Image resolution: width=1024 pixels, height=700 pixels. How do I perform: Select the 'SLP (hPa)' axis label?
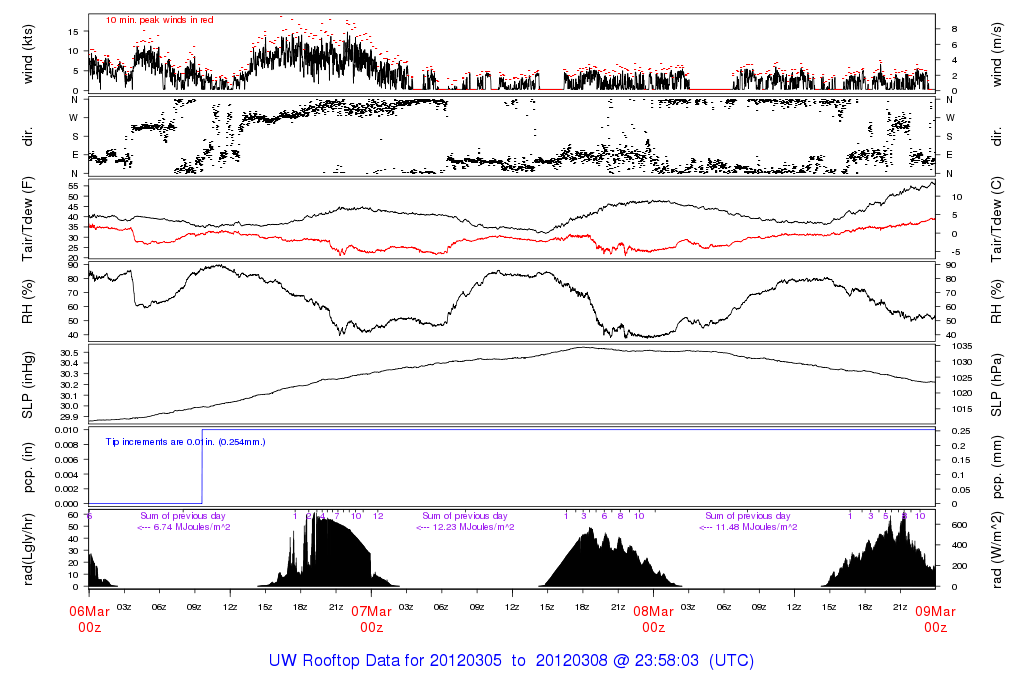pyautogui.click(x=996, y=385)
